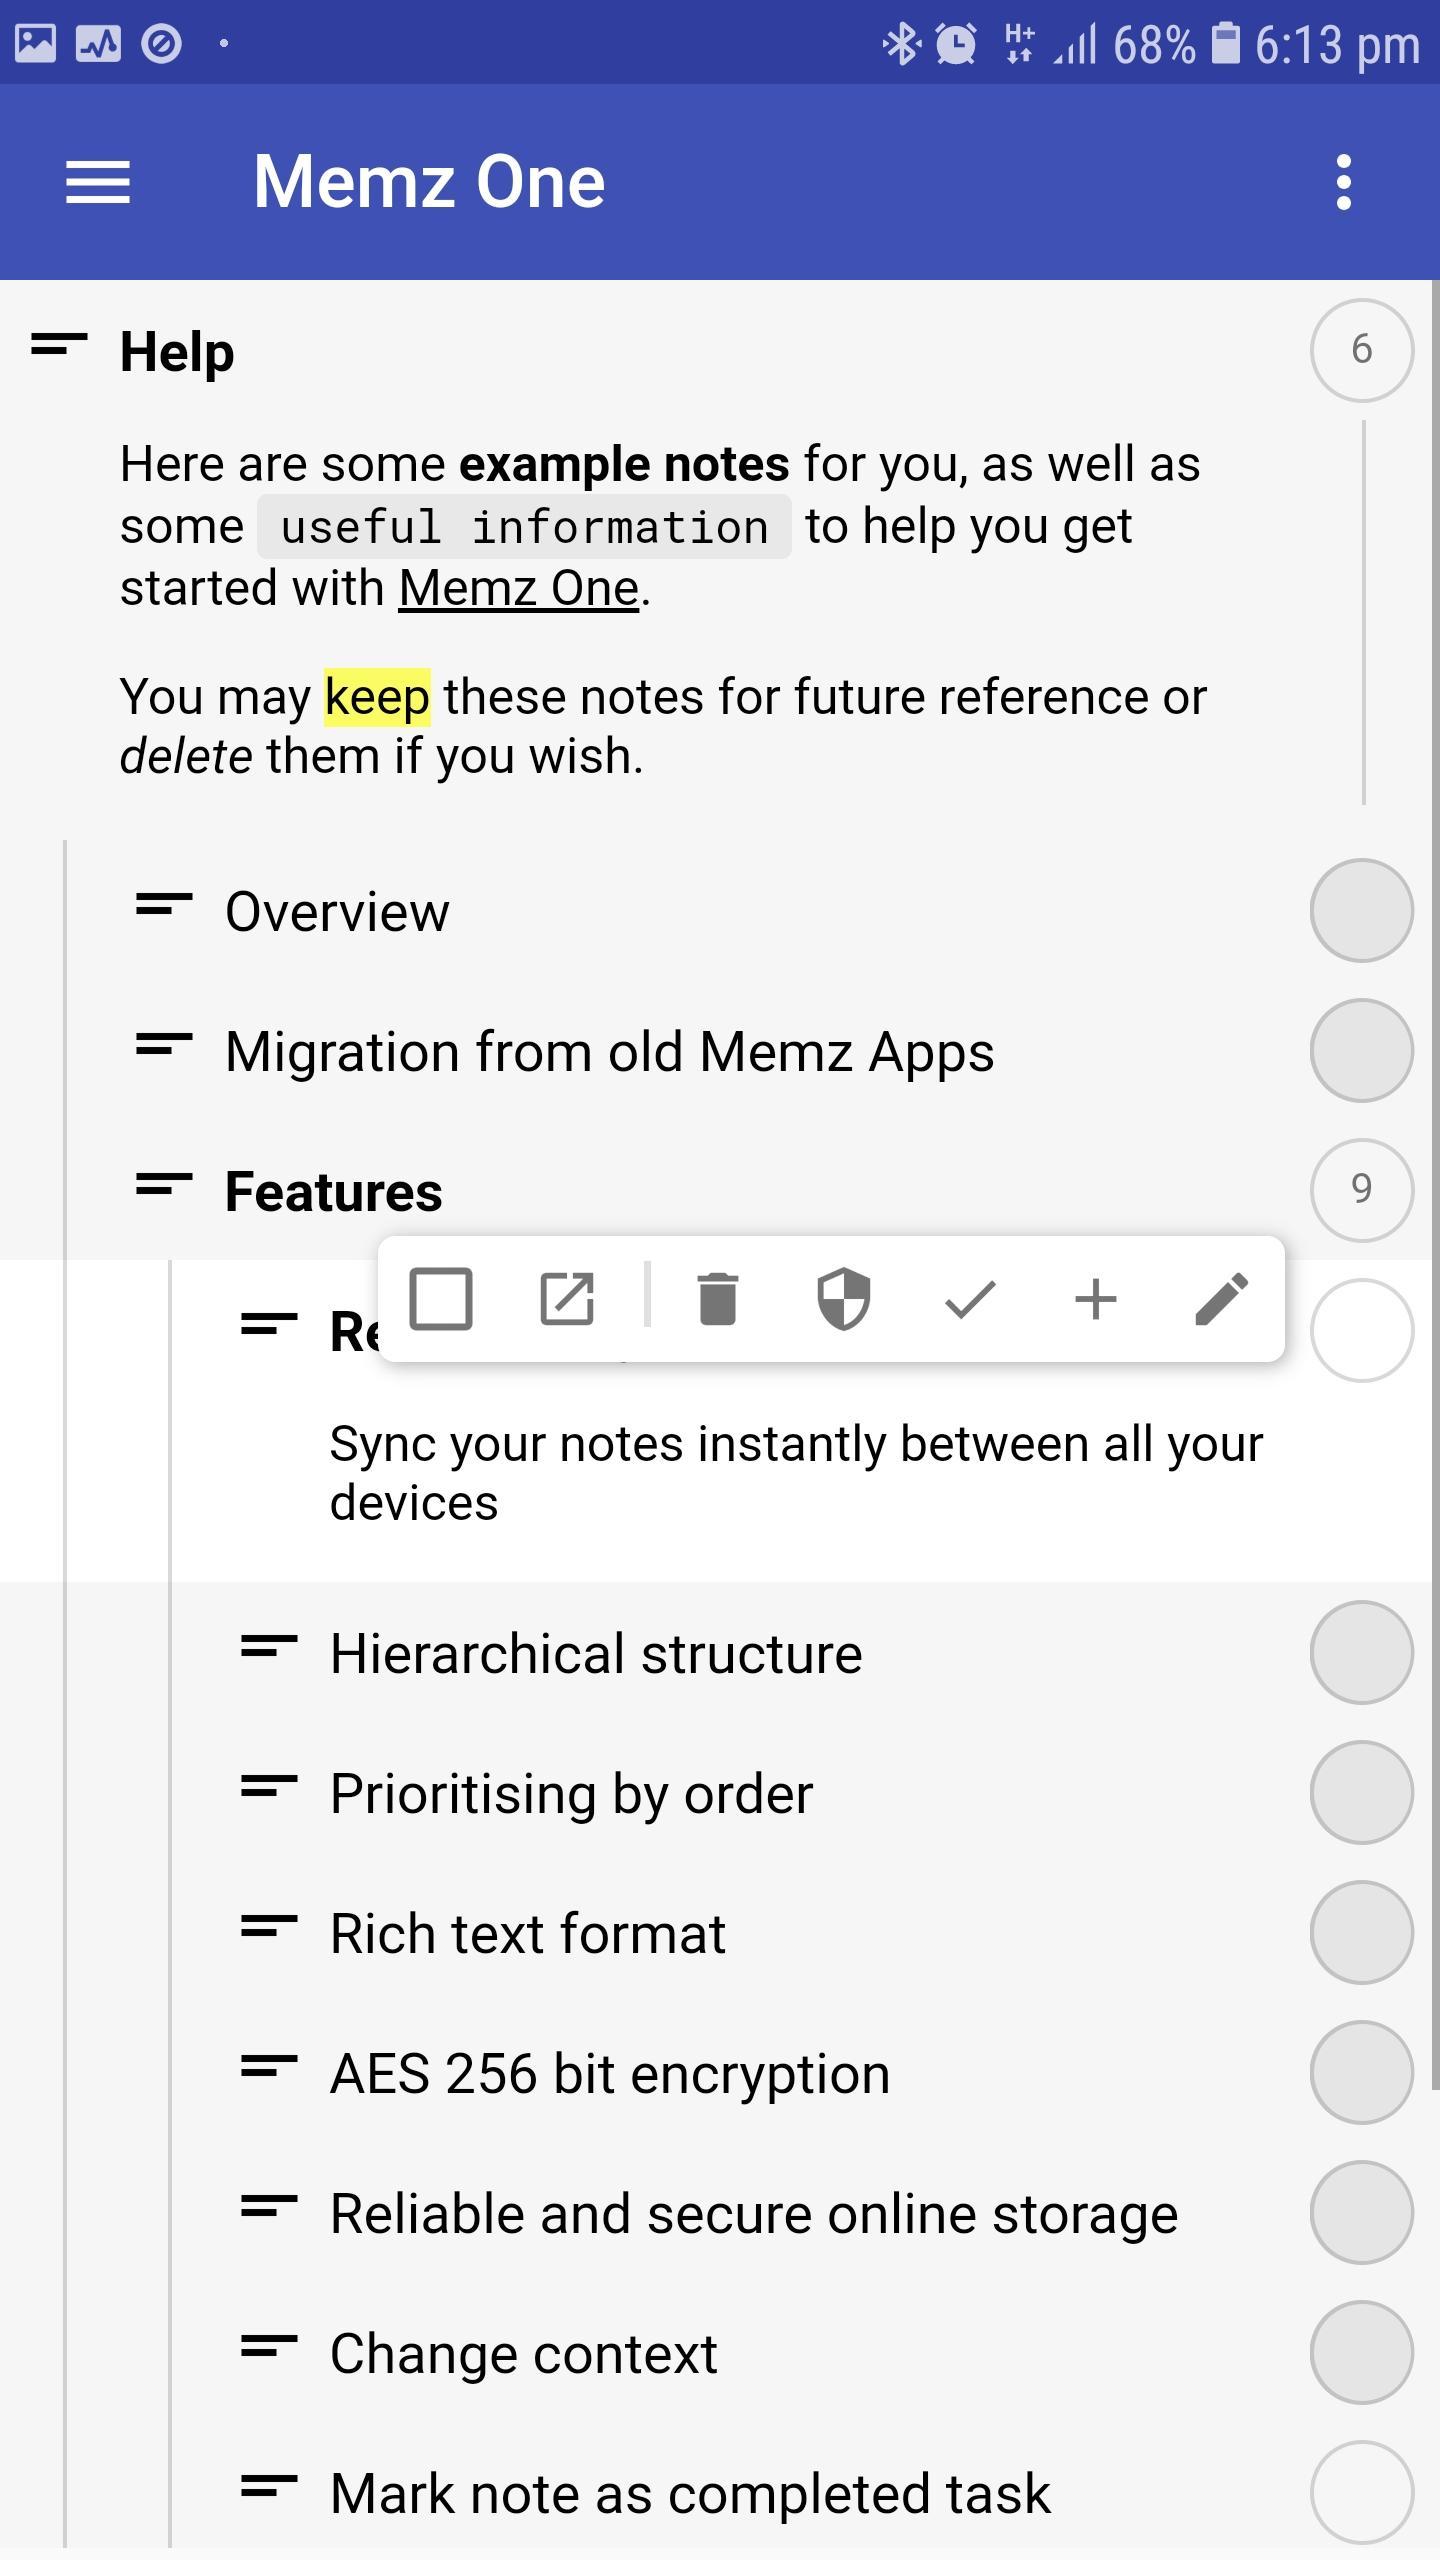1440x2560 pixels.
Task: Tap the note handle icon beside Prioritising by order
Action: (x=269, y=1785)
